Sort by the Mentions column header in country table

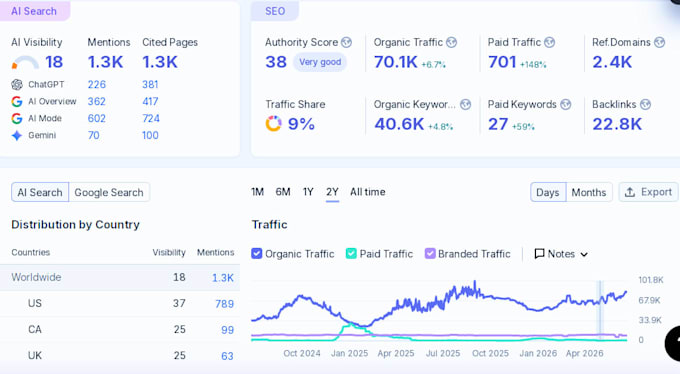click(x=216, y=253)
